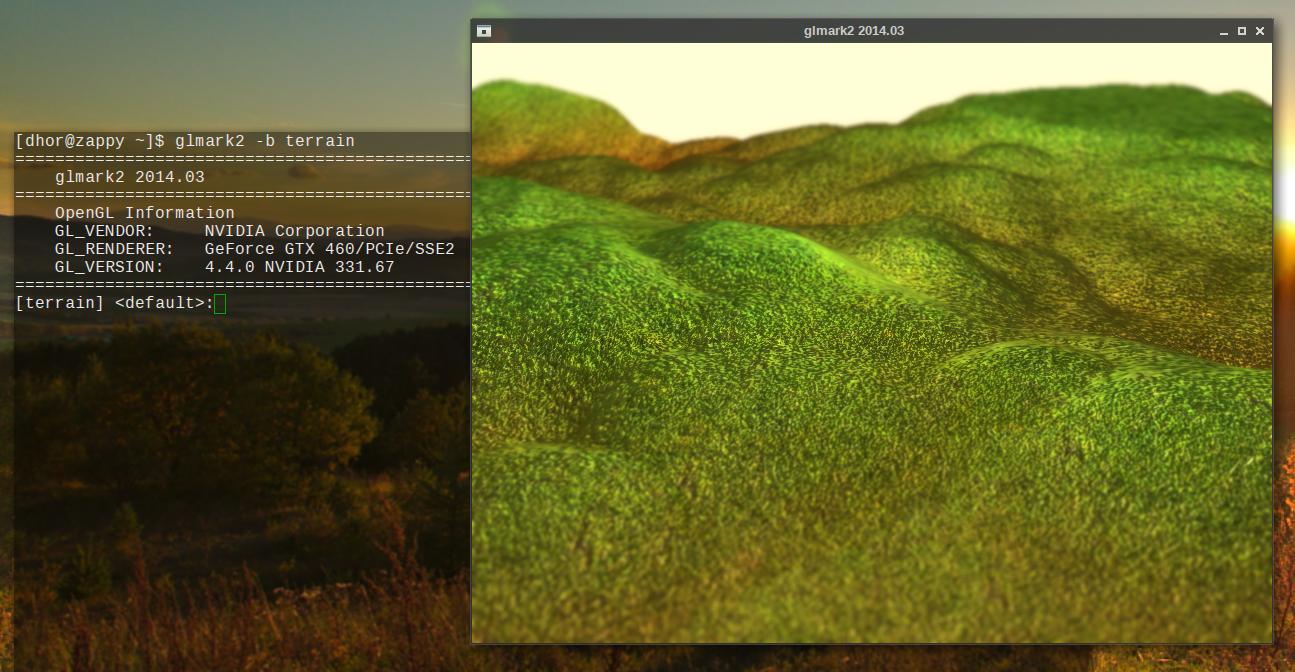Screen dimensions: 1295x672
Task: Click the terminal cursor after '<default>:'
Action: (x=220, y=303)
